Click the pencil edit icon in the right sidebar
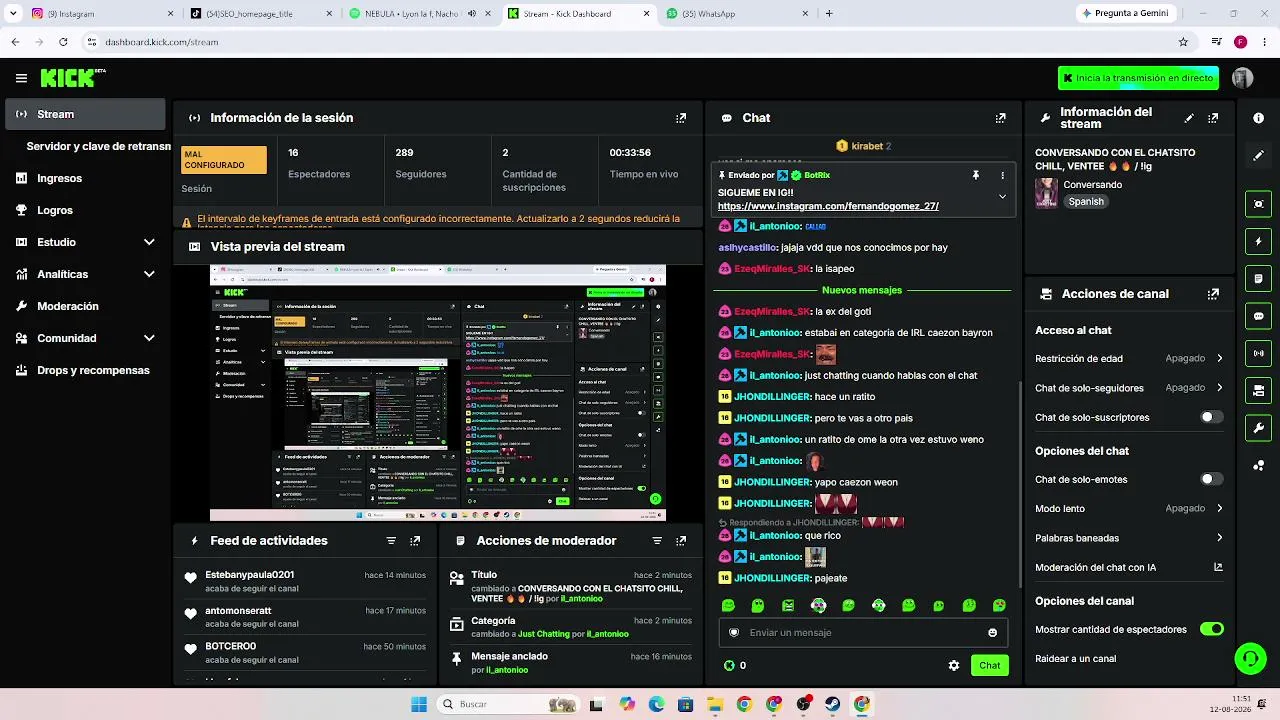Viewport: 1280px width, 720px height. pos(1258,156)
